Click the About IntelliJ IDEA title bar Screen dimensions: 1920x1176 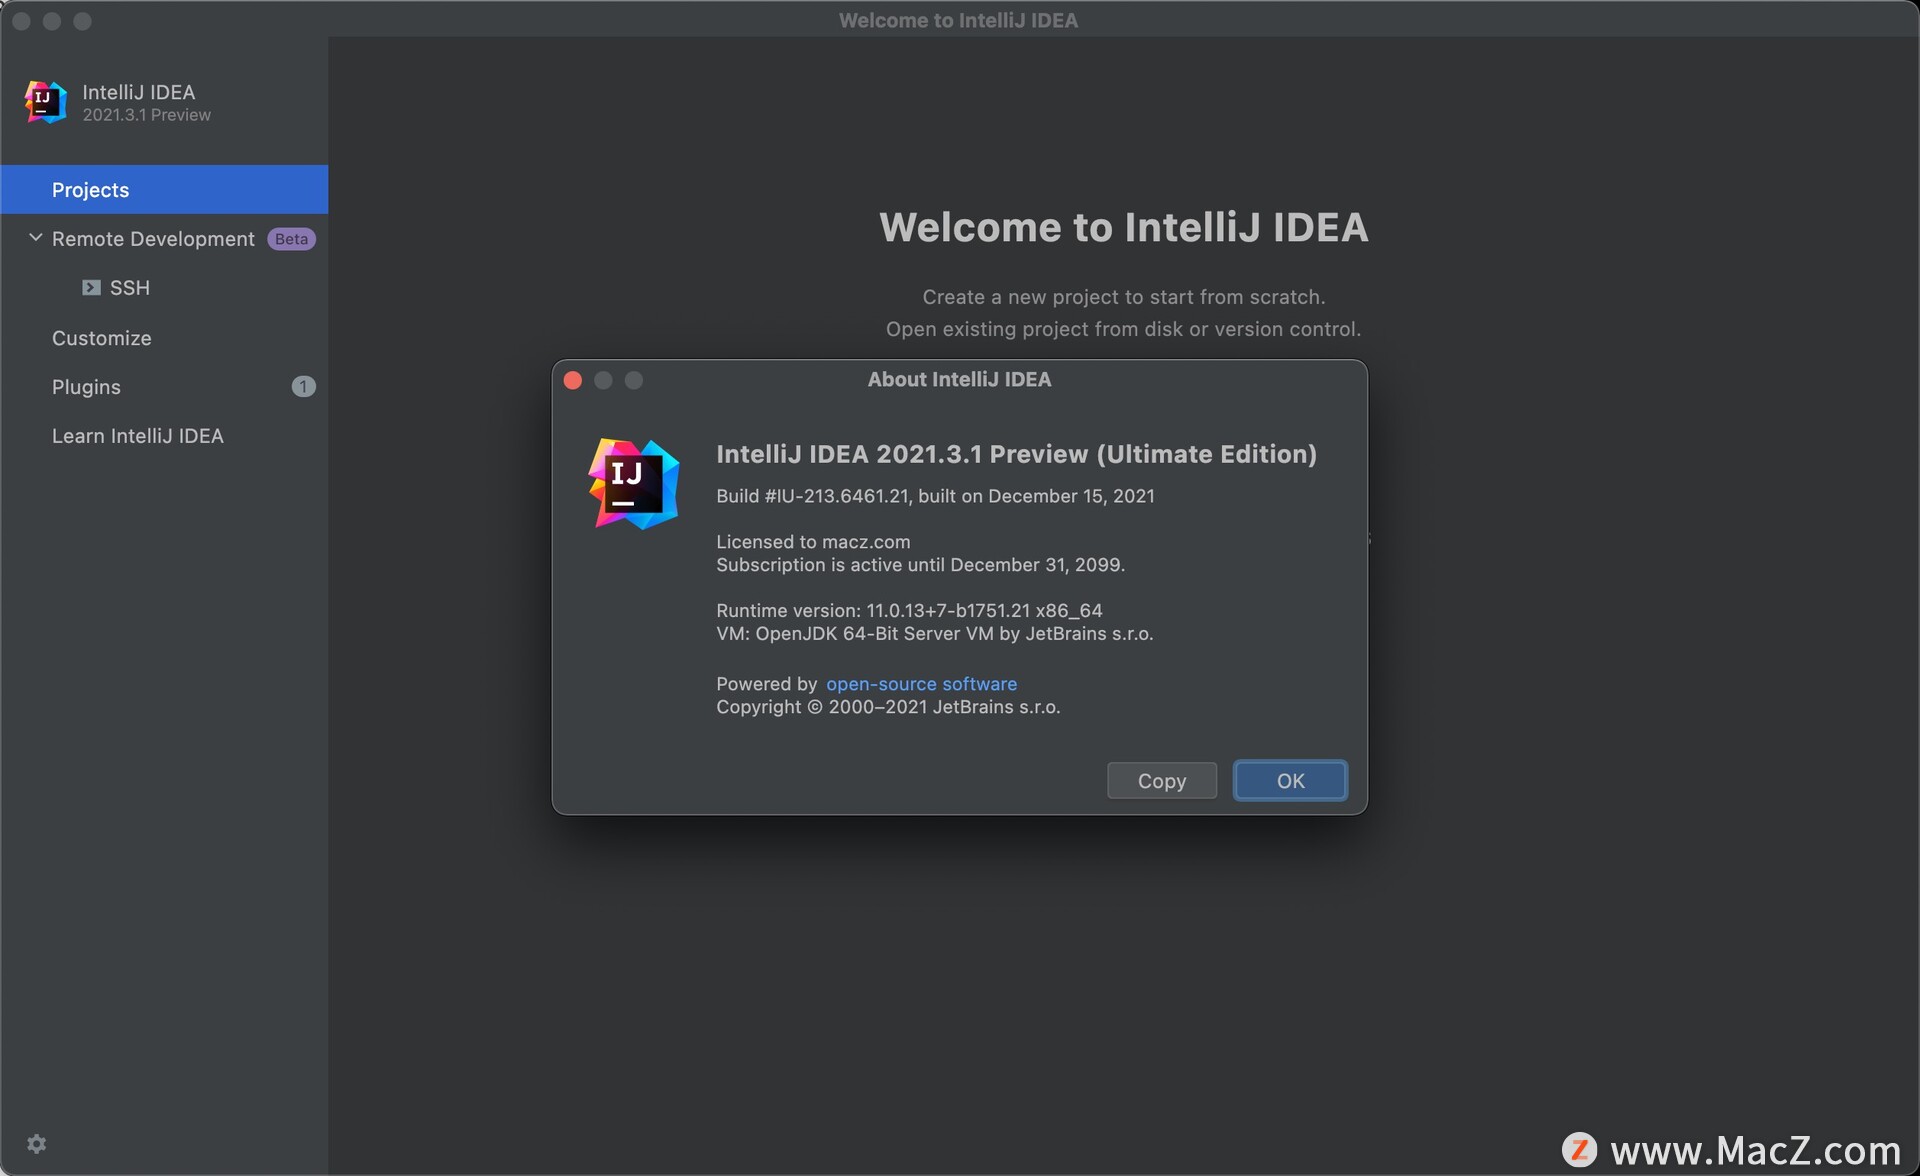click(x=959, y=380)
